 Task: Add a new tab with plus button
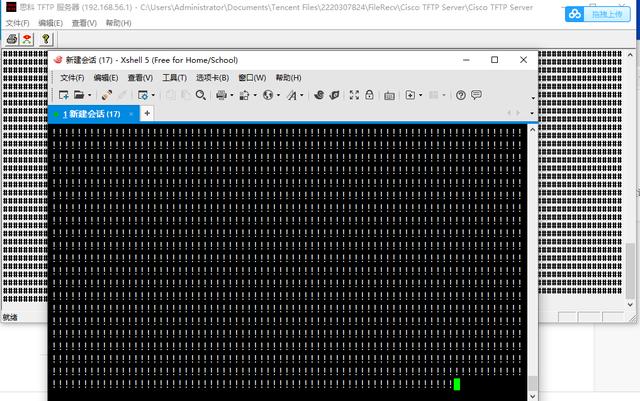tap(147, 114)
